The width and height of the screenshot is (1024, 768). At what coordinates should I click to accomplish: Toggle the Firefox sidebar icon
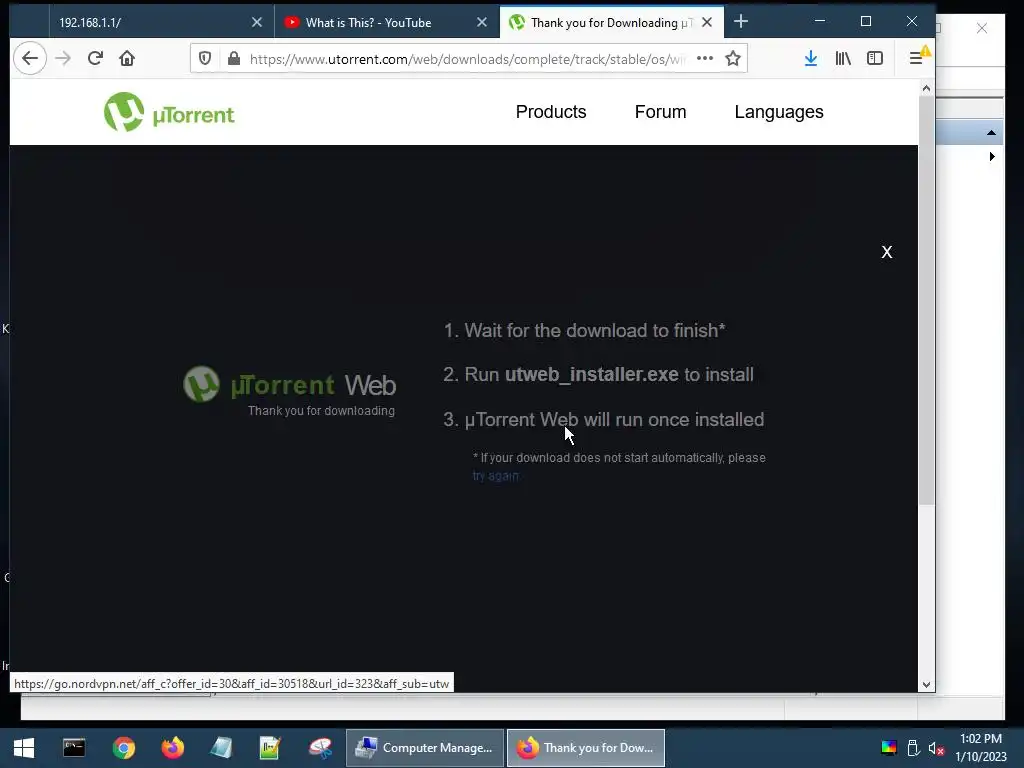(x=874, y=58)
